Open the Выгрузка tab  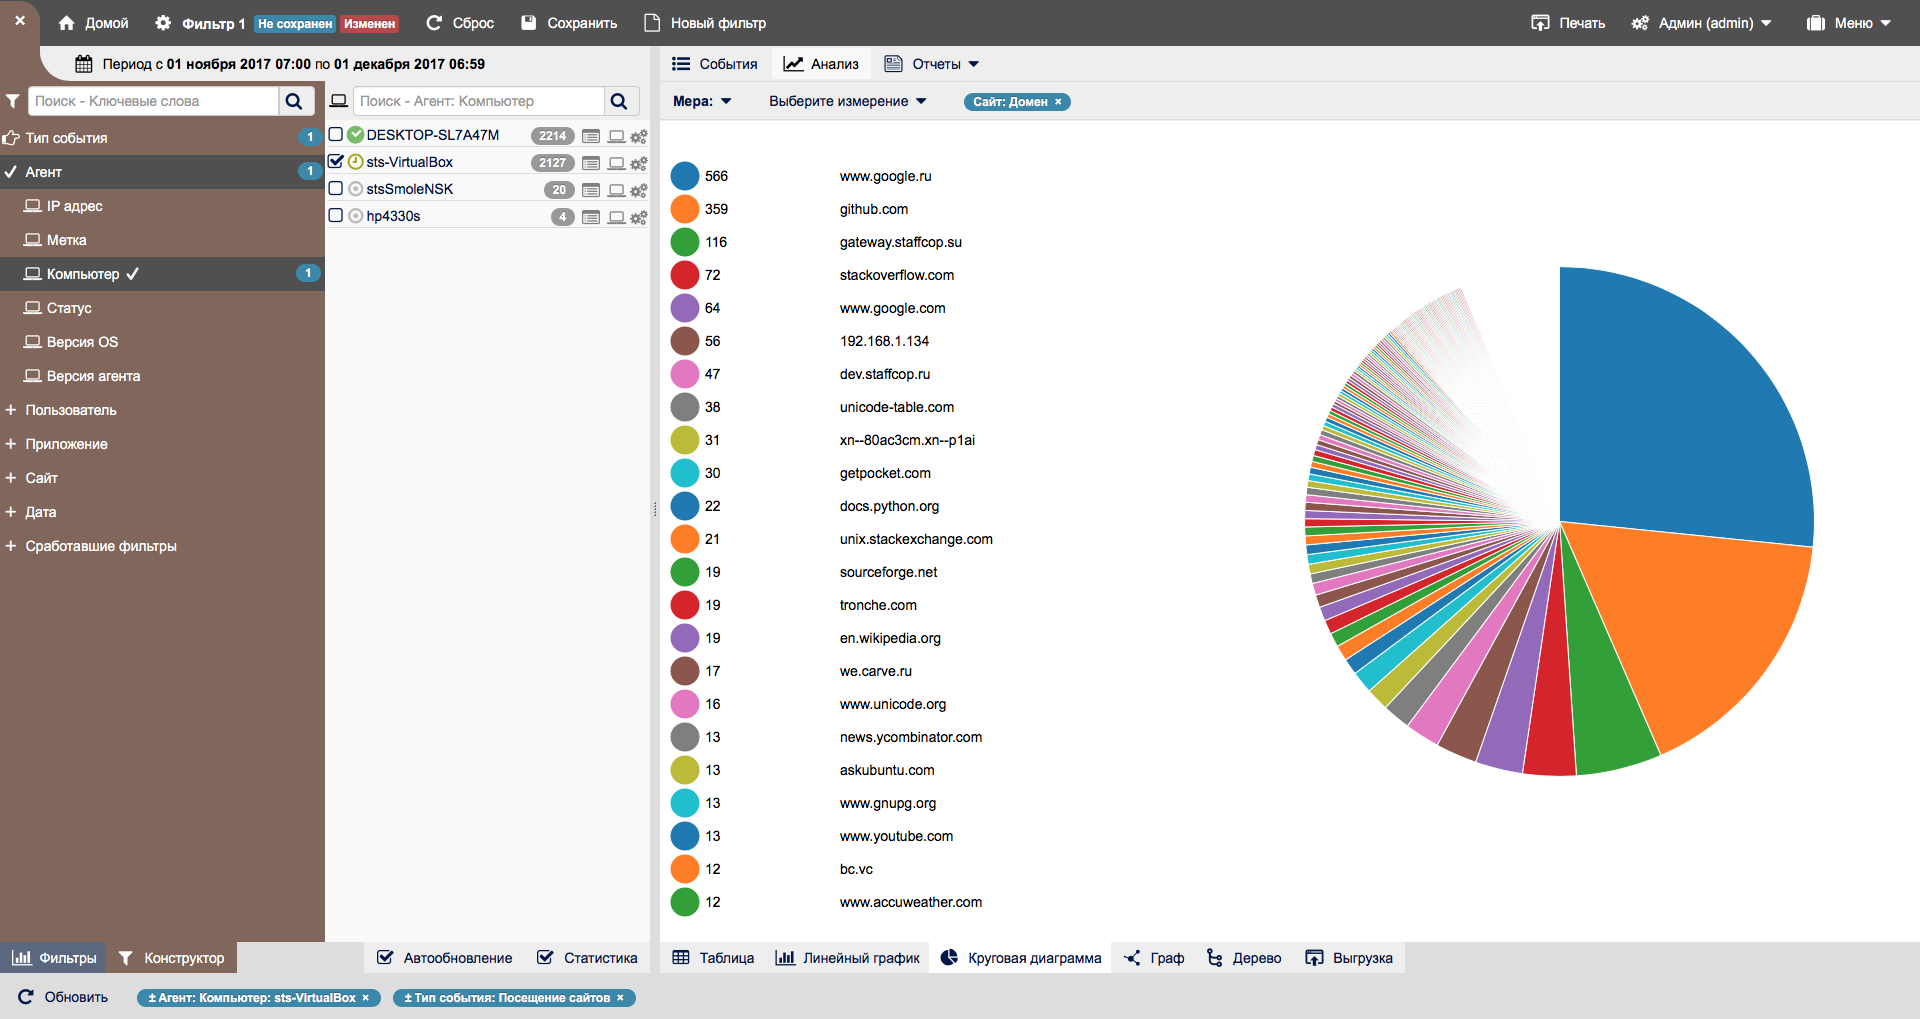pos(1349,958)
